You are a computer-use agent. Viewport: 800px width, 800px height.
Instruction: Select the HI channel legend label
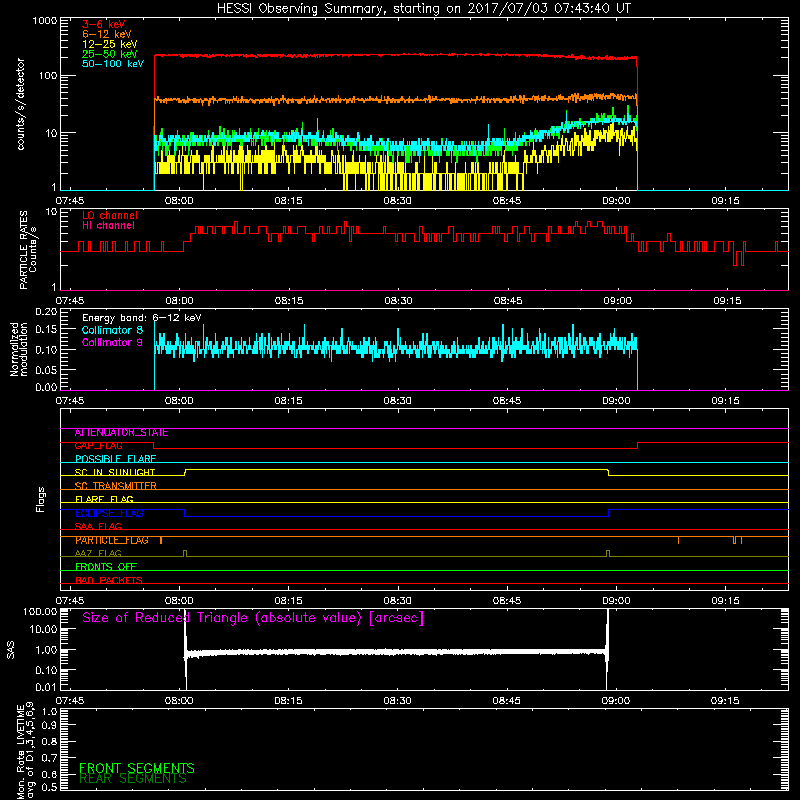click(x=108, y=226)
